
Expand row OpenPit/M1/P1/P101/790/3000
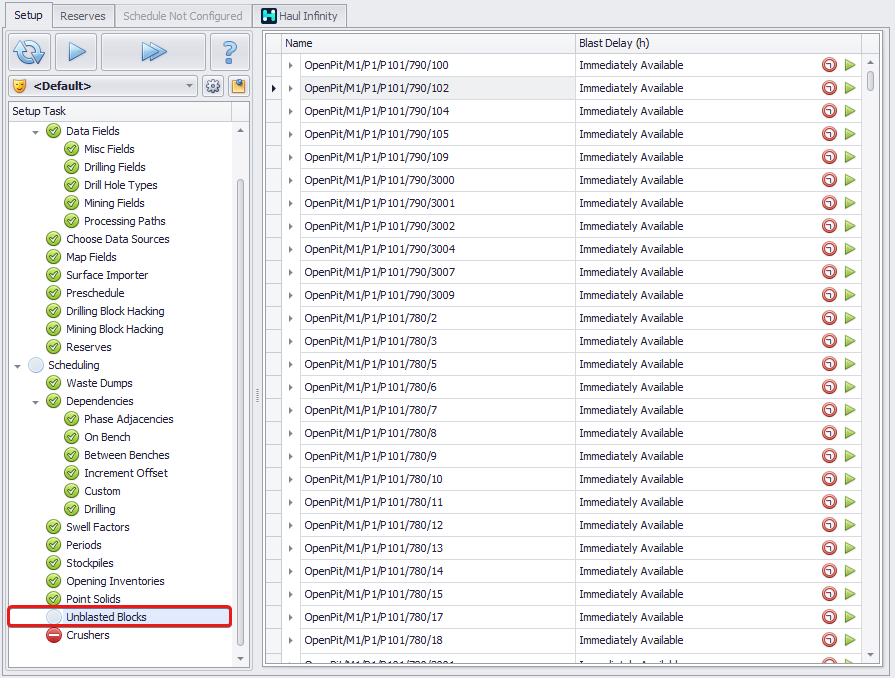291,180
